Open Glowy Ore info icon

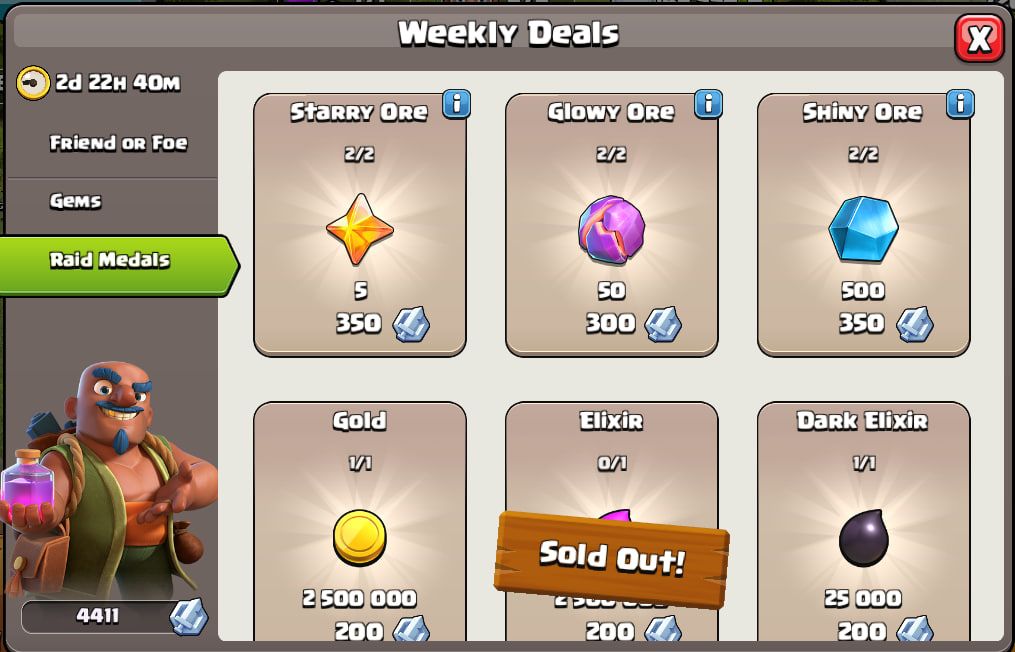pyautogui.click(x=708, y=104)
